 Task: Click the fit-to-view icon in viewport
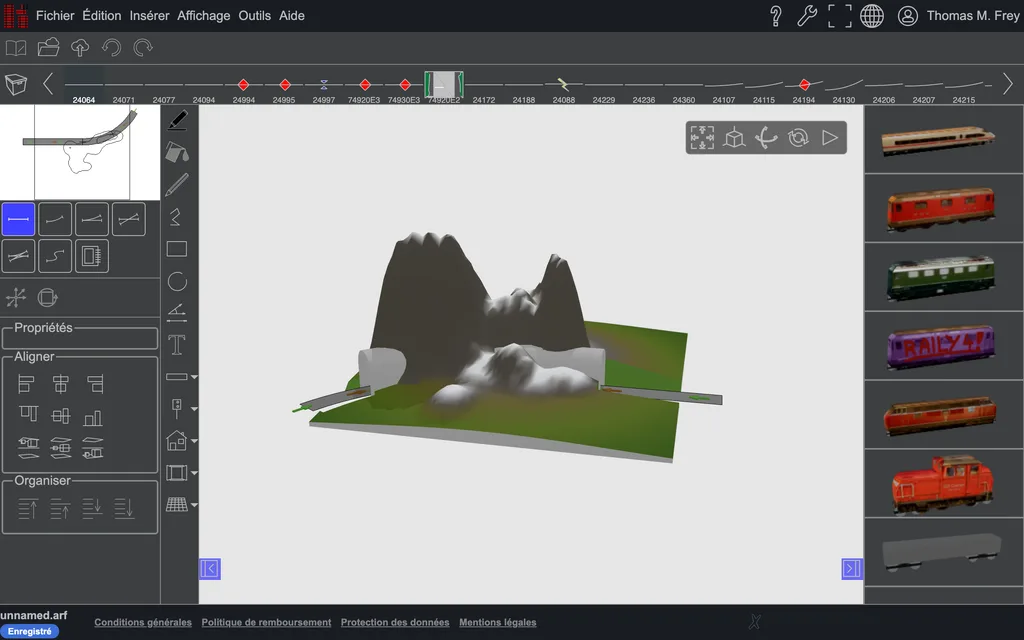[702, 138]
